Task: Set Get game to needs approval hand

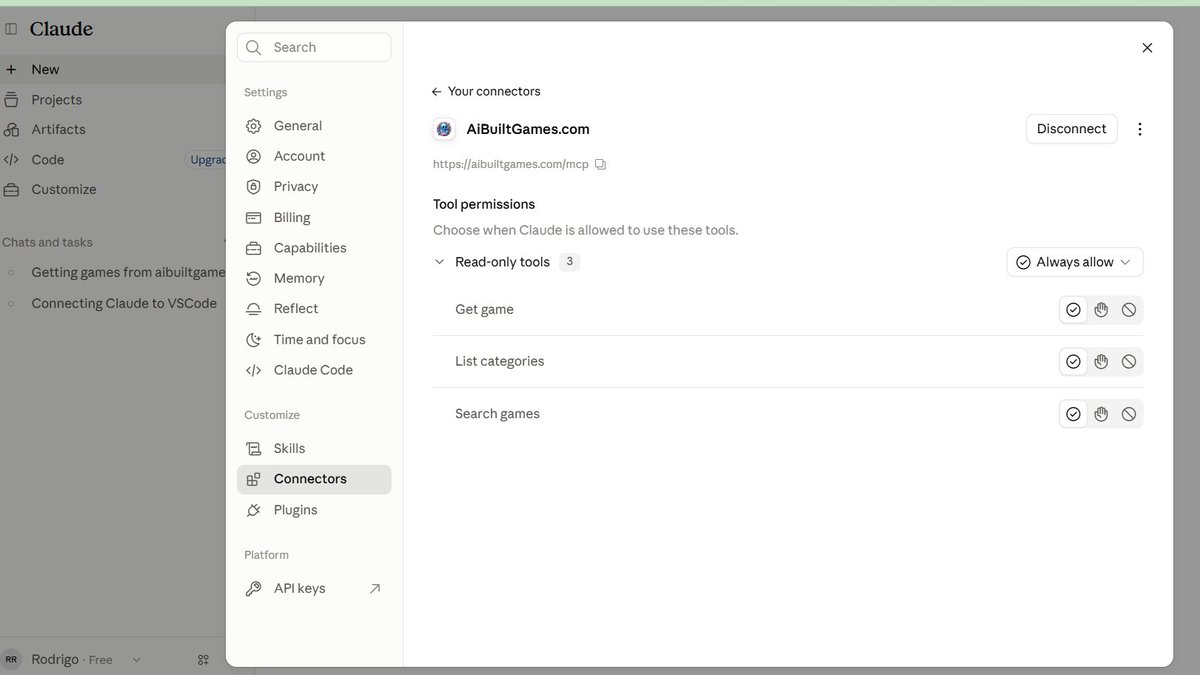Action: (1101, 310)
